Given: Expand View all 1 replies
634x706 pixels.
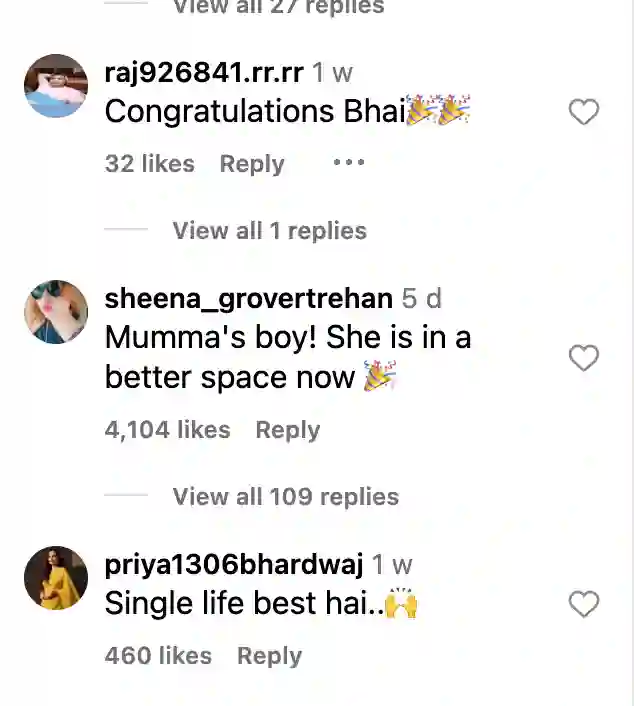Looking at the screenshot, I should point(269,231).
